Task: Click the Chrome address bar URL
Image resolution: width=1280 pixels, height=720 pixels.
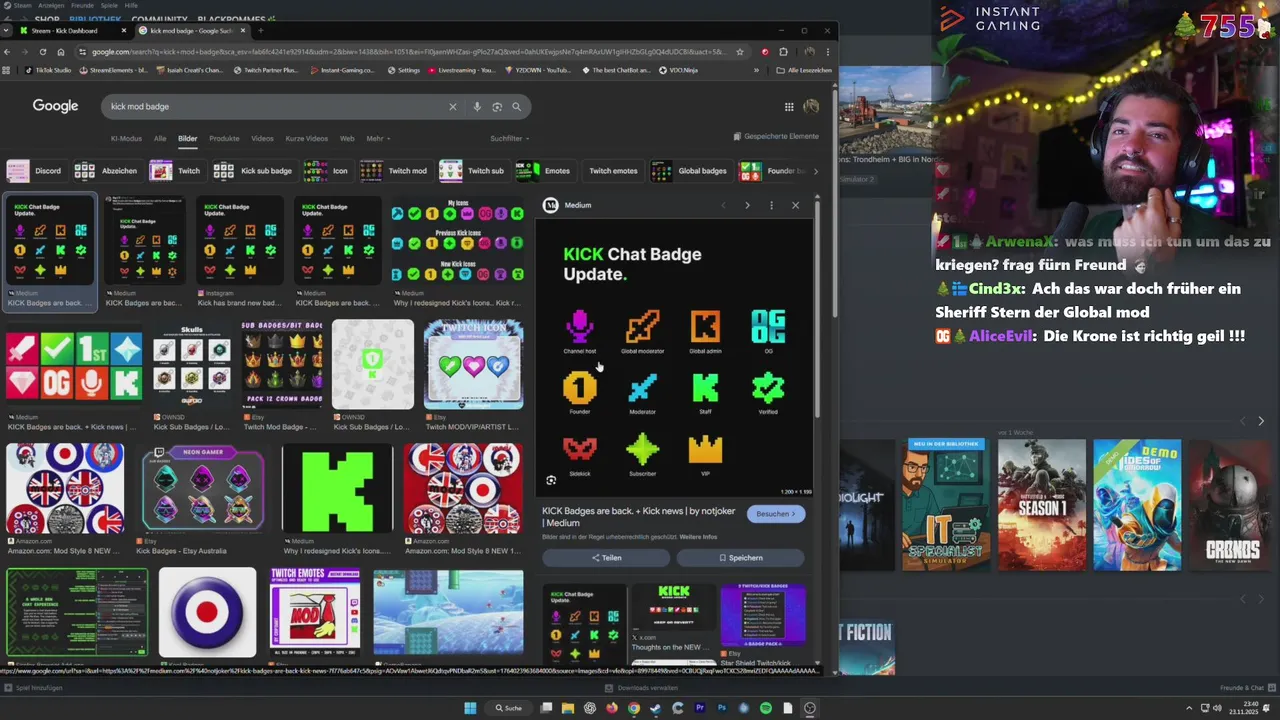Action: click(408, 52)
